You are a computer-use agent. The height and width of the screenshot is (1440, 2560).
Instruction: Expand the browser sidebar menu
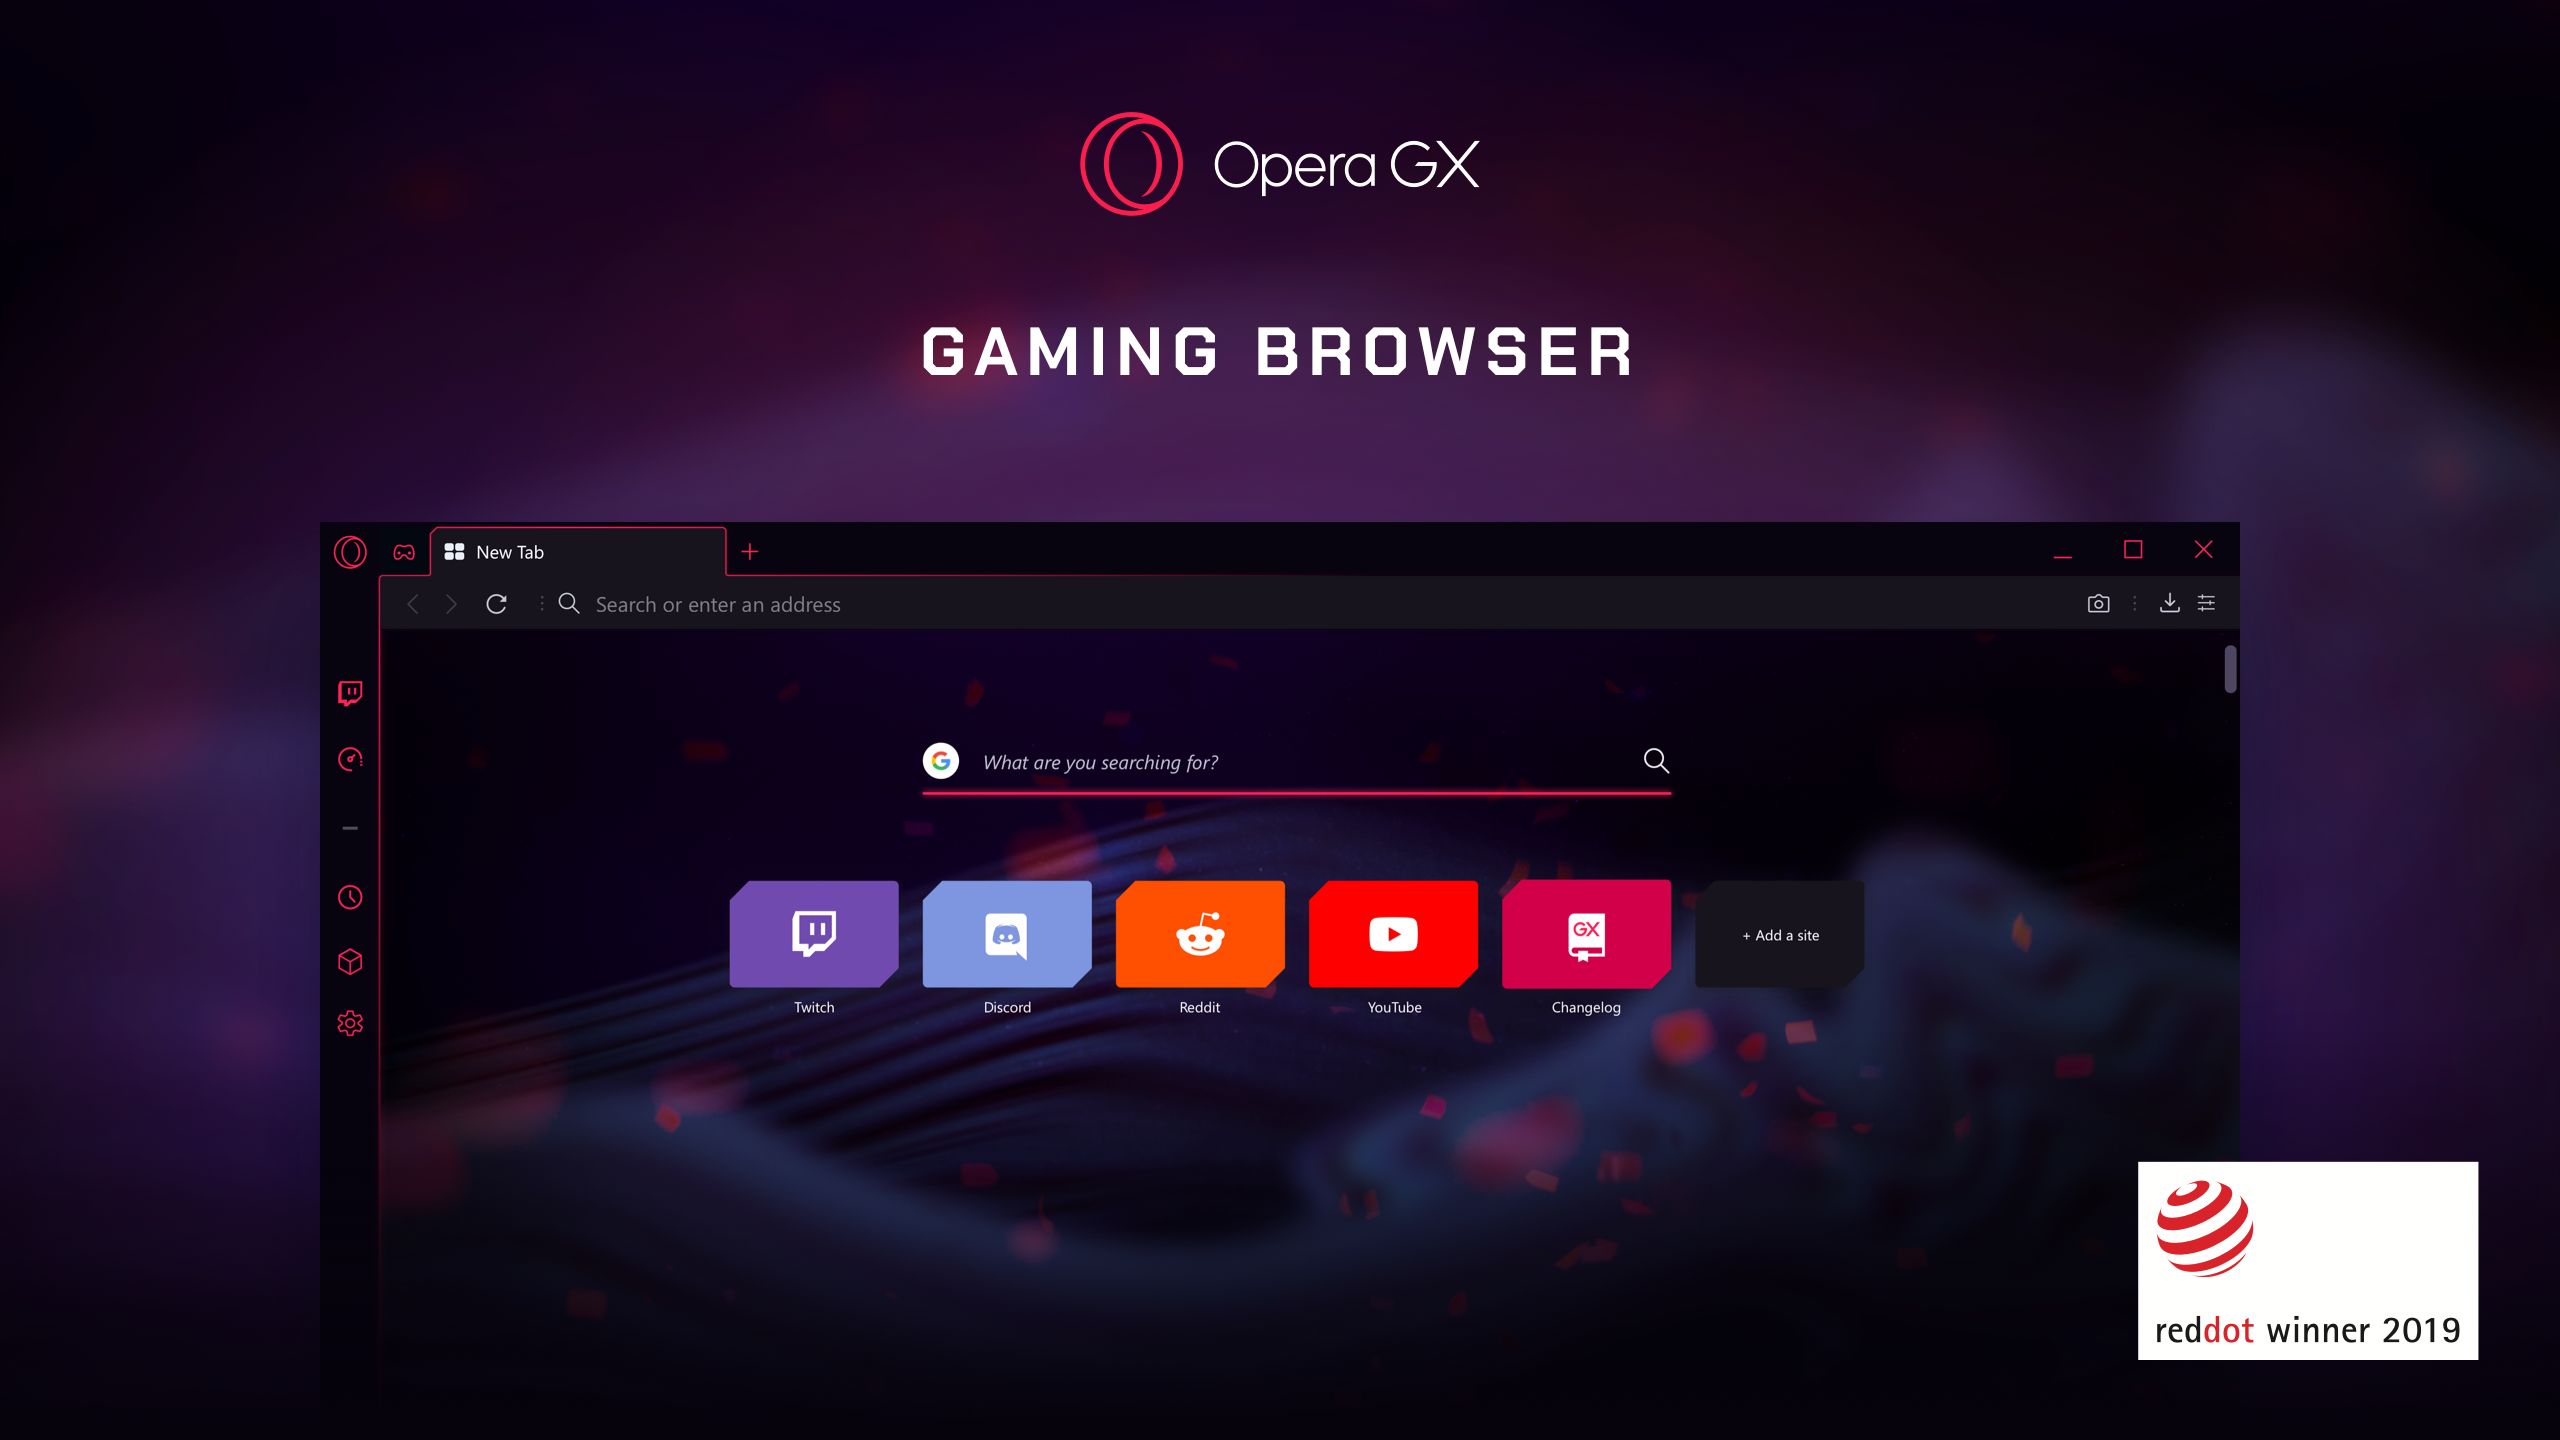pyautogui.click(x=350, y=826)
